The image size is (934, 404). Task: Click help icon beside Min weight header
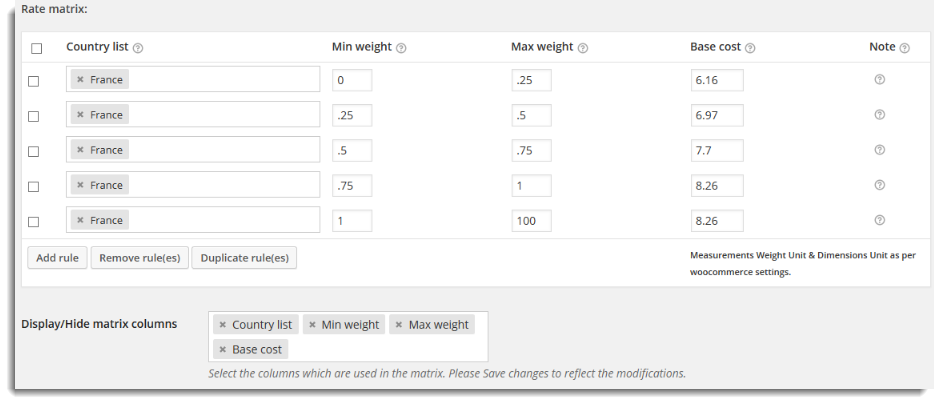tap(401, 48)
